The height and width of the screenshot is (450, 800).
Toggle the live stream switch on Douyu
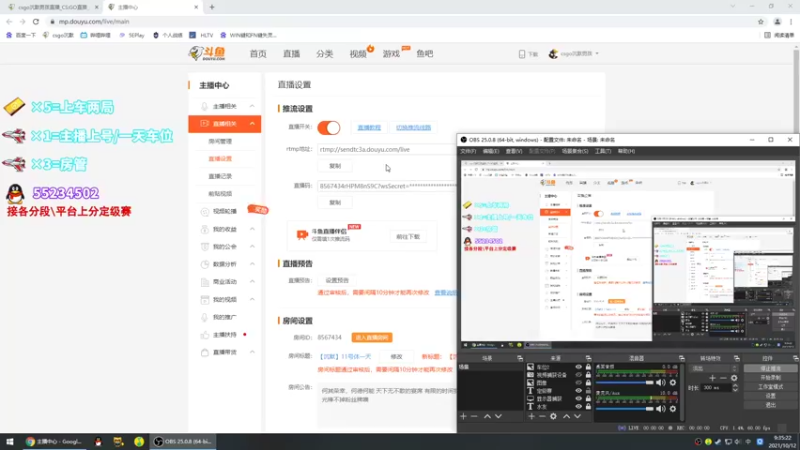329,128
